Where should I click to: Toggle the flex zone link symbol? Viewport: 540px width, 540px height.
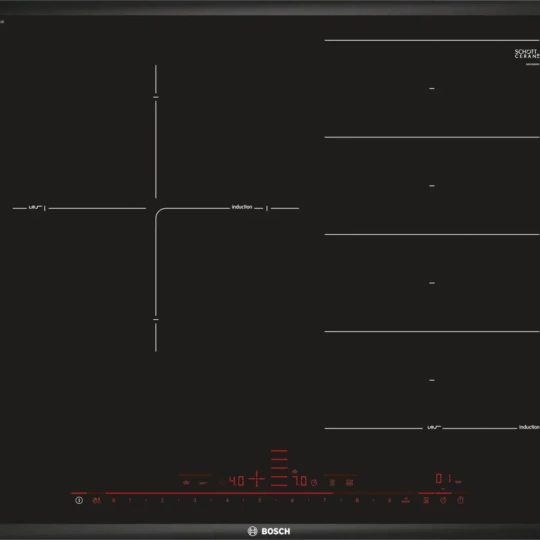pyautogui.click(x=332, y=482)
